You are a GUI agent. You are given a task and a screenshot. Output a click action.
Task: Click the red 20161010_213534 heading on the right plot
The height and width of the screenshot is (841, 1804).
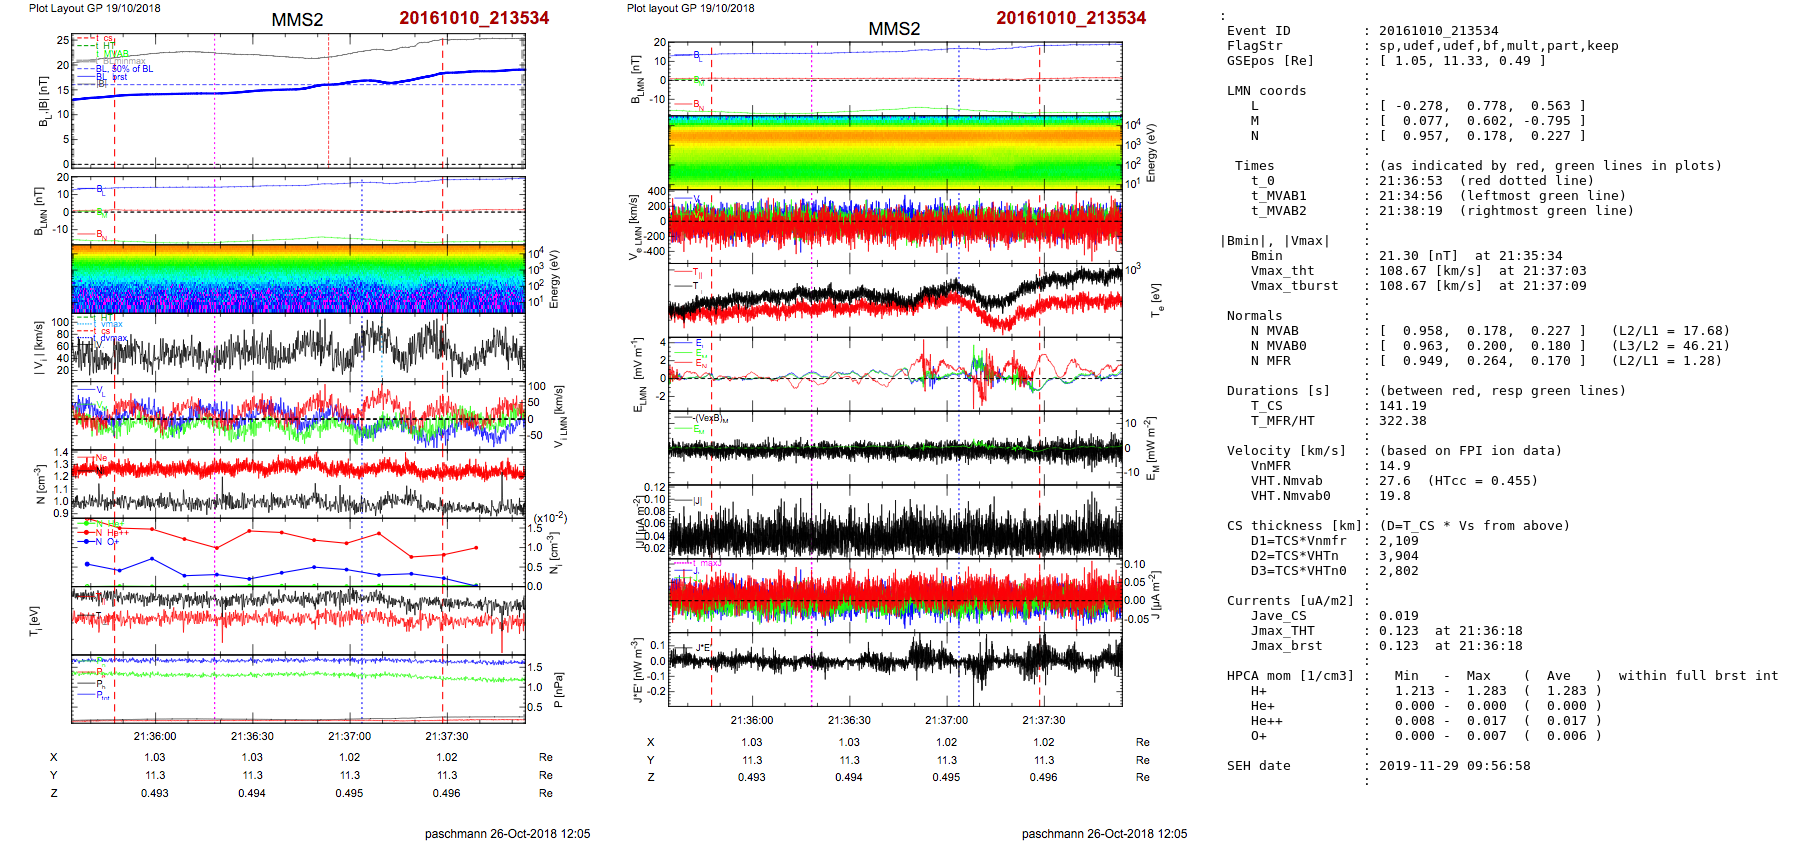coord(1070,18)
